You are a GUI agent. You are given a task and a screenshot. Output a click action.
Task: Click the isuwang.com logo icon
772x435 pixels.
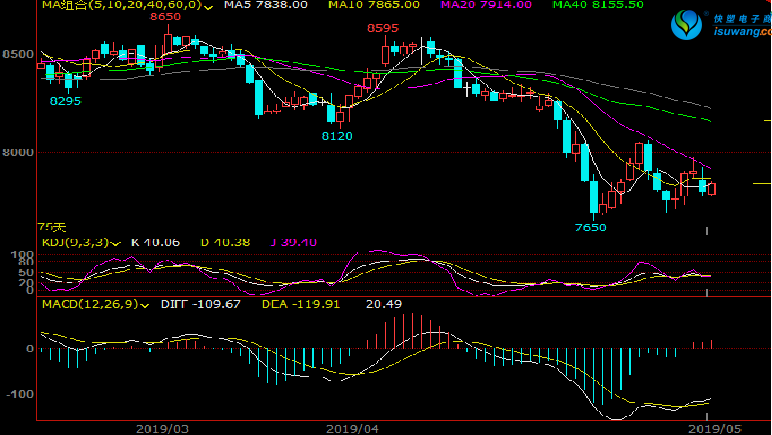click(687, 24)
